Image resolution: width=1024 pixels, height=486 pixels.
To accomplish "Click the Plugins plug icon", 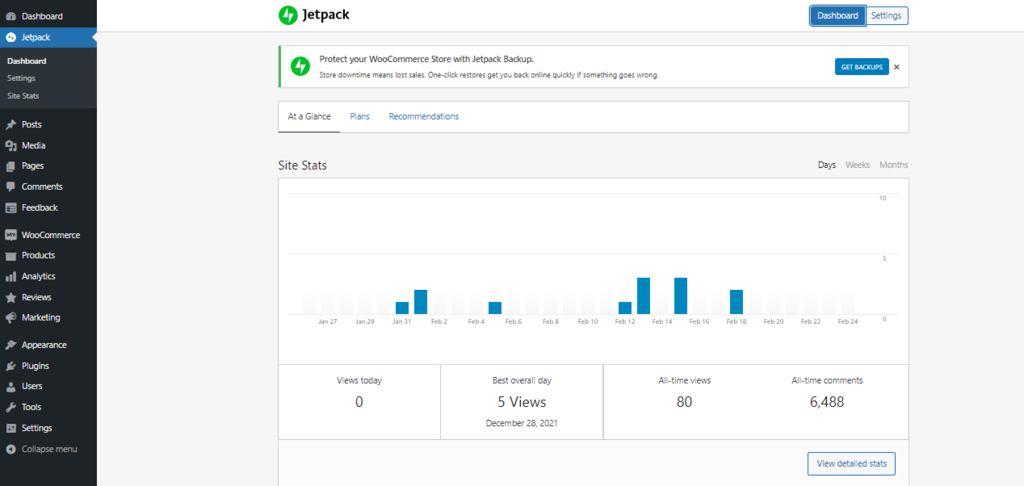I will (x=10, y=366).
